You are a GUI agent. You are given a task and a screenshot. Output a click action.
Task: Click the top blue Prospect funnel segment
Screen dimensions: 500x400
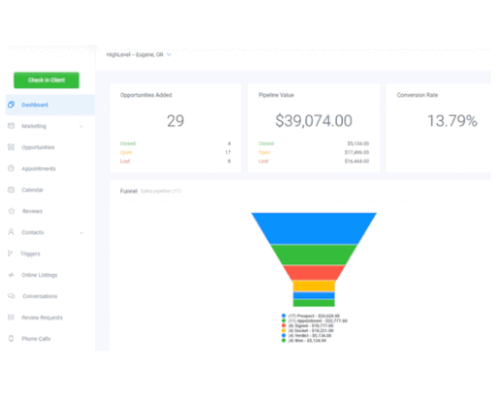(x=314, y=228)
